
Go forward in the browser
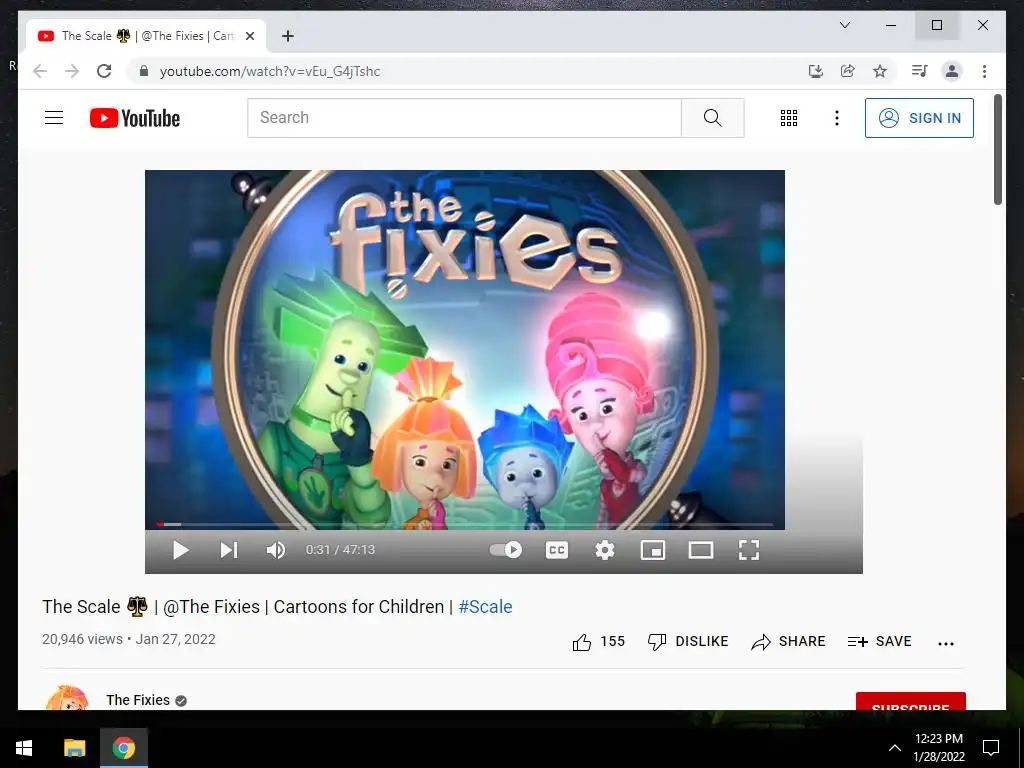click(72, 71)
